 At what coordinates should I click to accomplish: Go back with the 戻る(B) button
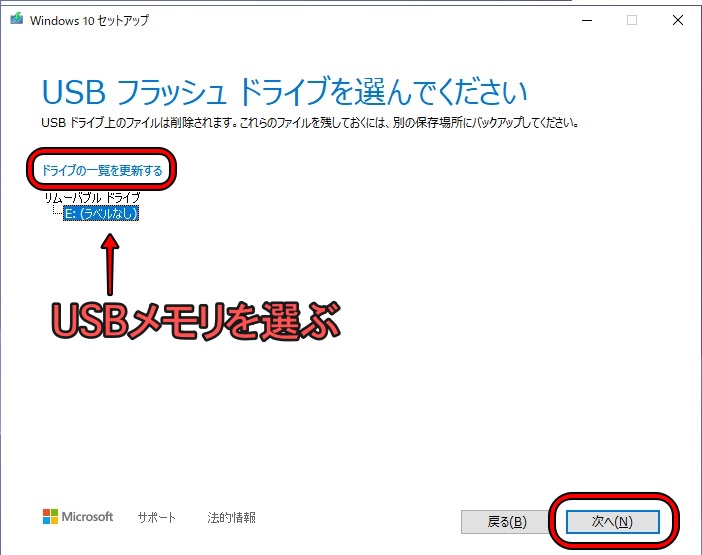click(506, 522)
